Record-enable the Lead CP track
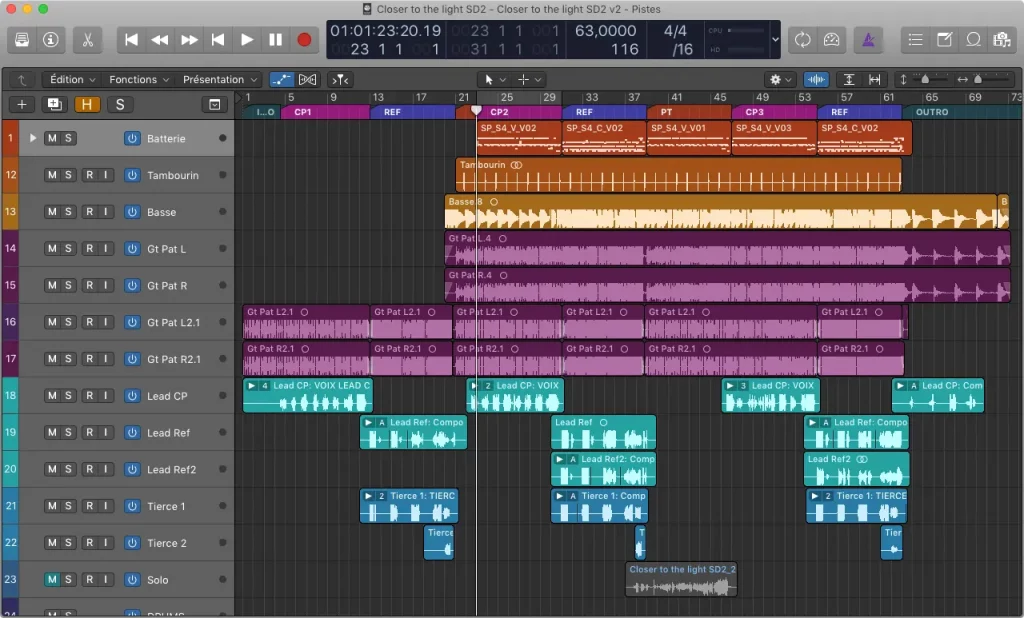The height and width of the screenshot is (618, 1024). pyautogui.click(x=88, y=396)
